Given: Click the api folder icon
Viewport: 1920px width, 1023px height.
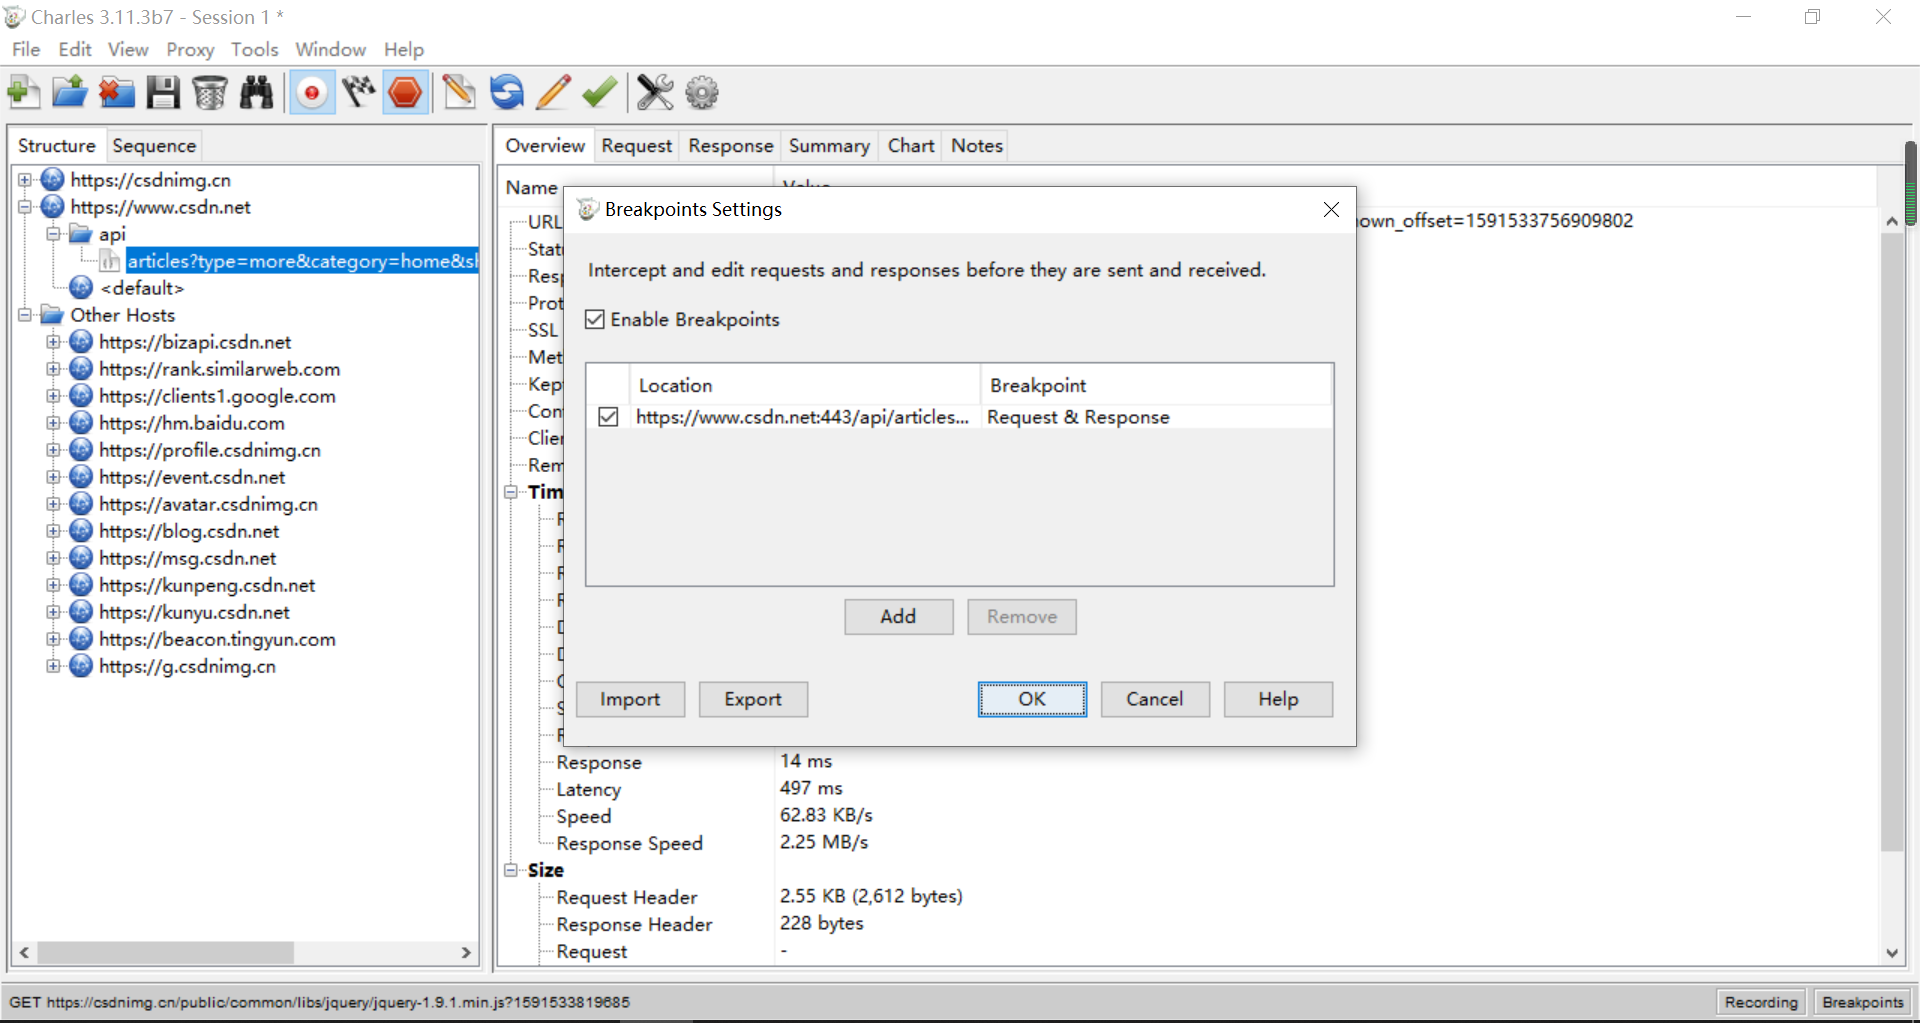Looking at the screenshot, I should click(x=81, y=234).
